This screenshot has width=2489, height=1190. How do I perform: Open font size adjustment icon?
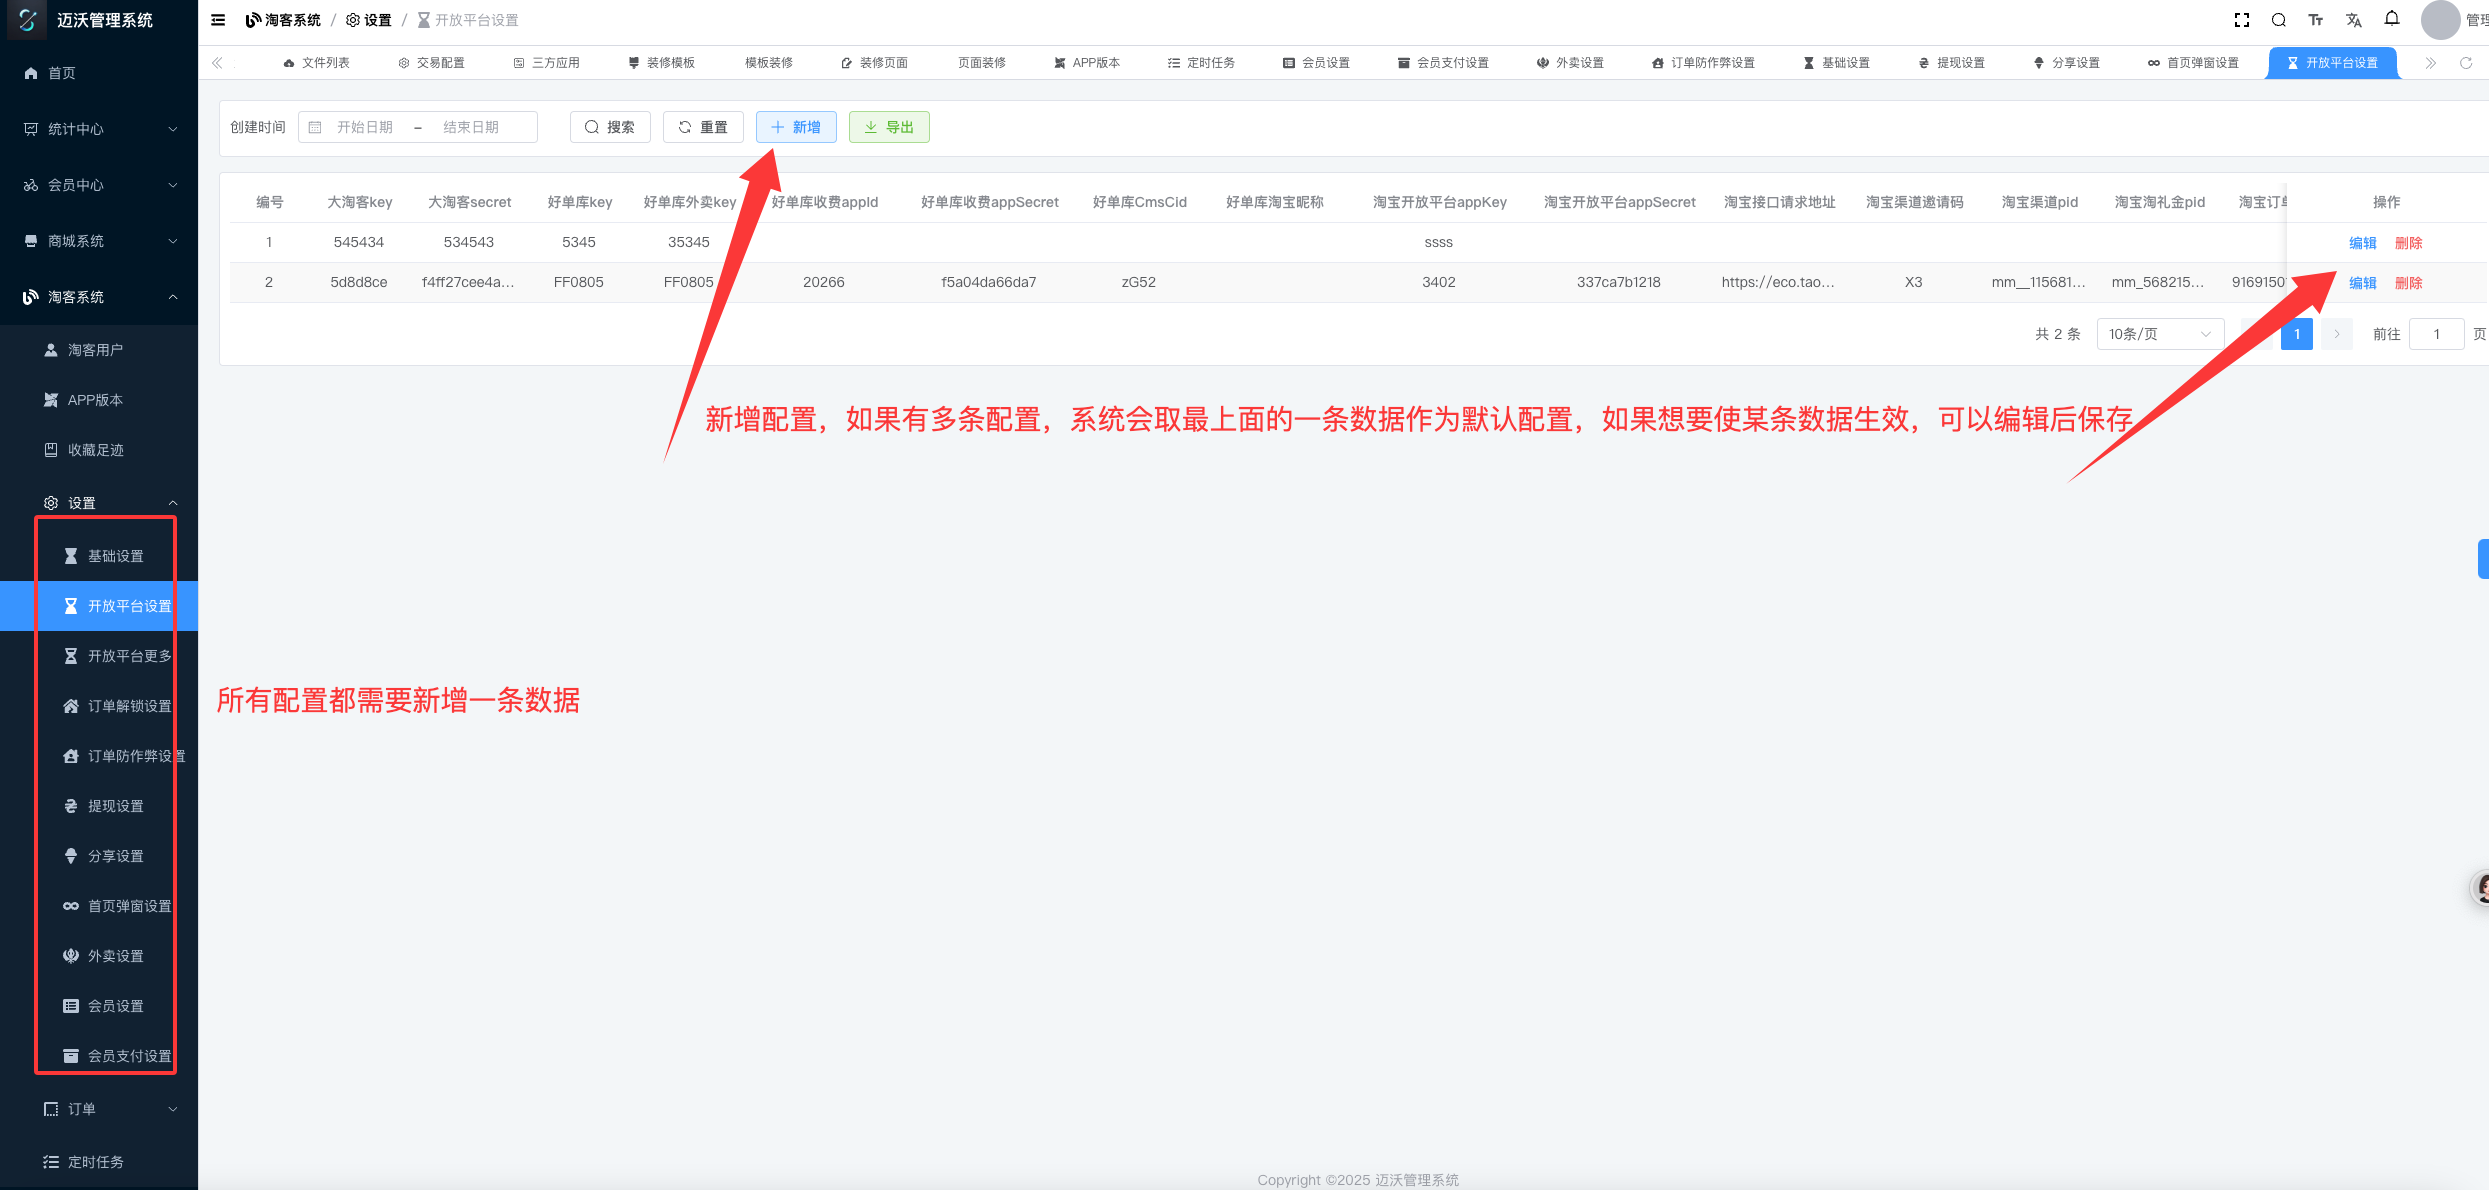(x=2315, y=20)
